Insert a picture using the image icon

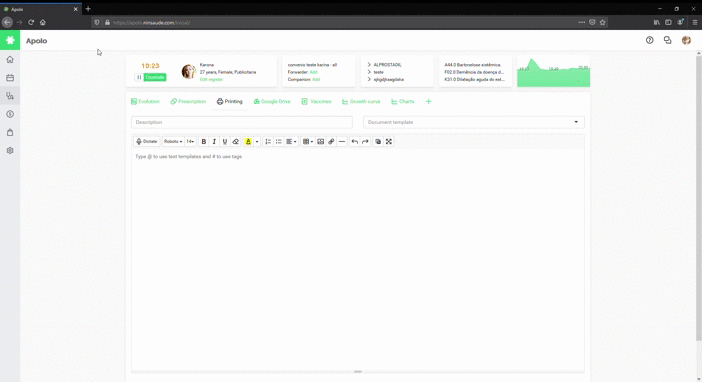[321, 142]
